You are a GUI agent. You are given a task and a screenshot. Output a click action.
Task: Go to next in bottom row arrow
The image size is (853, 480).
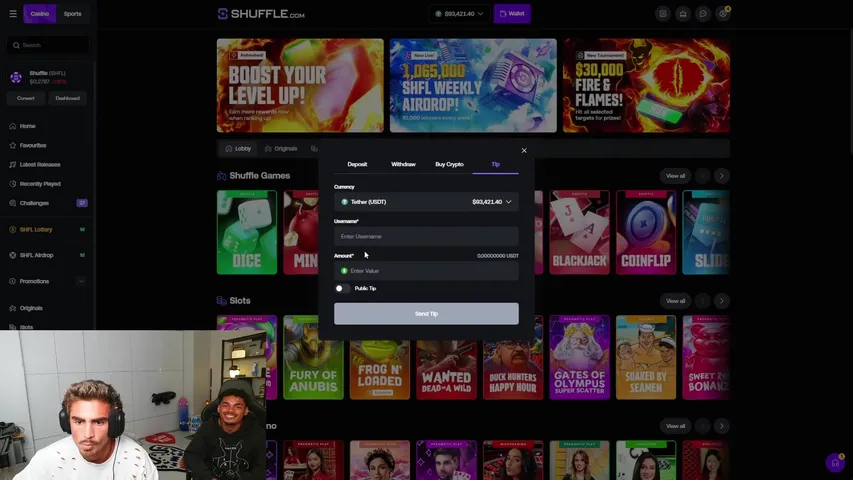coord(722,426)
